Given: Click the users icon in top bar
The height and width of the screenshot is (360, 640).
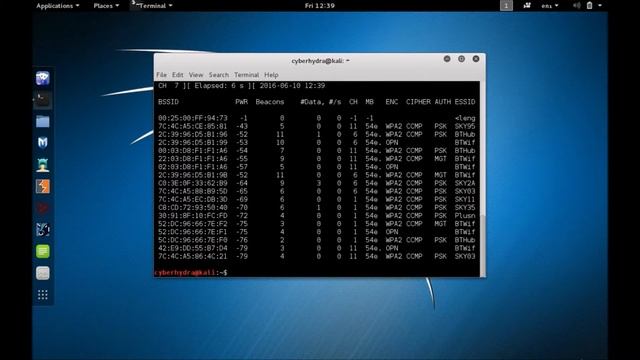Looking at the screenshot, I should (527, 6).
